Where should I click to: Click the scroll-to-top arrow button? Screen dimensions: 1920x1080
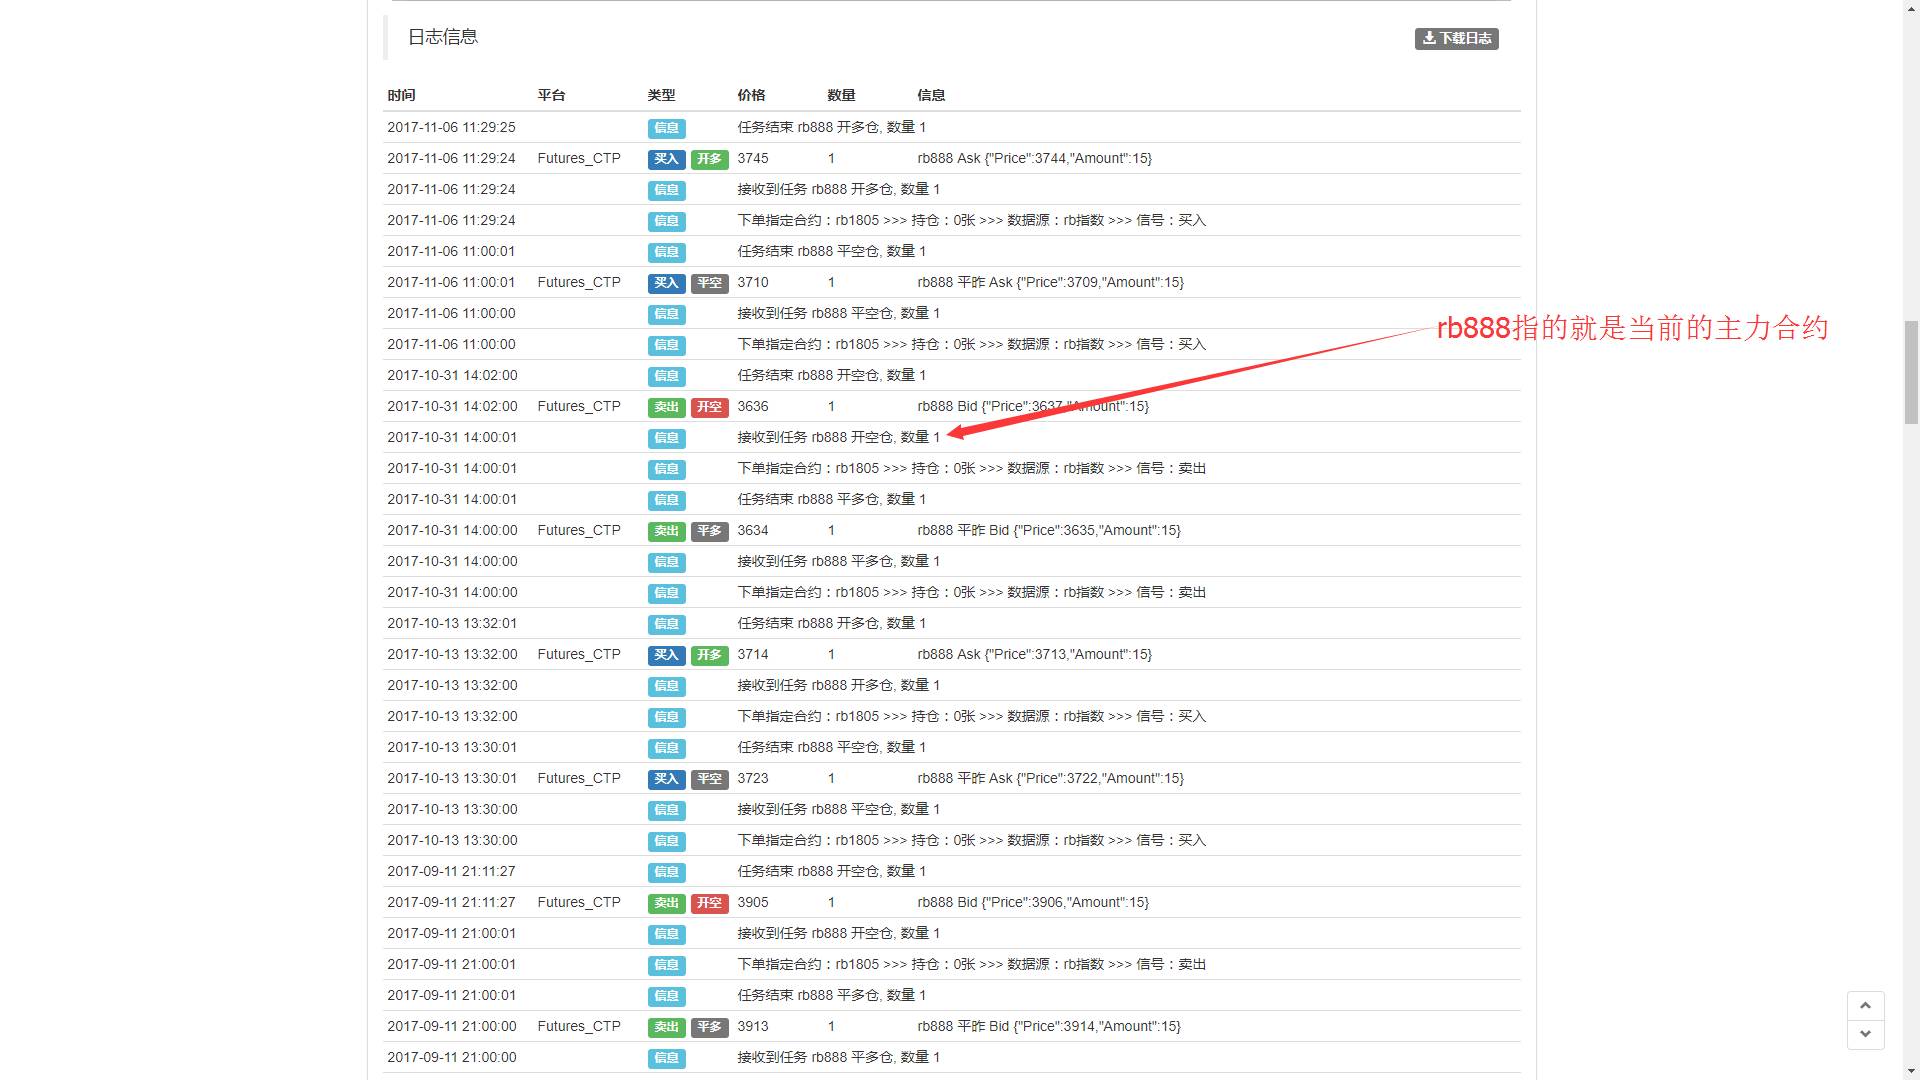point(1865,1005)
